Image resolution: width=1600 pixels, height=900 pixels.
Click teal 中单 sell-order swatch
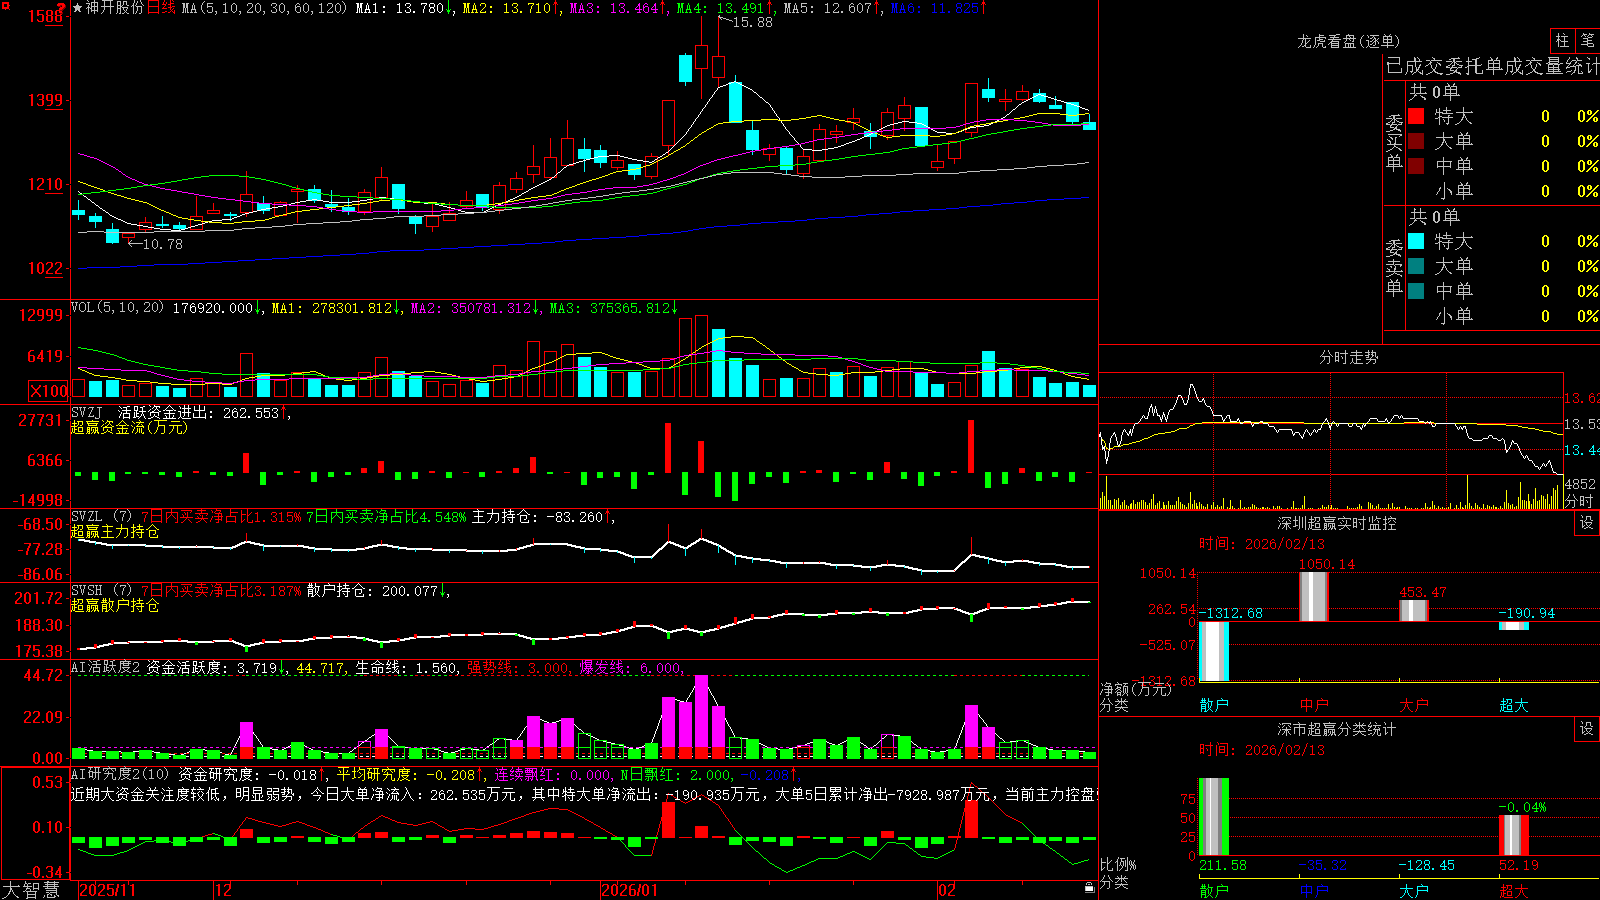click(1416, 291)
